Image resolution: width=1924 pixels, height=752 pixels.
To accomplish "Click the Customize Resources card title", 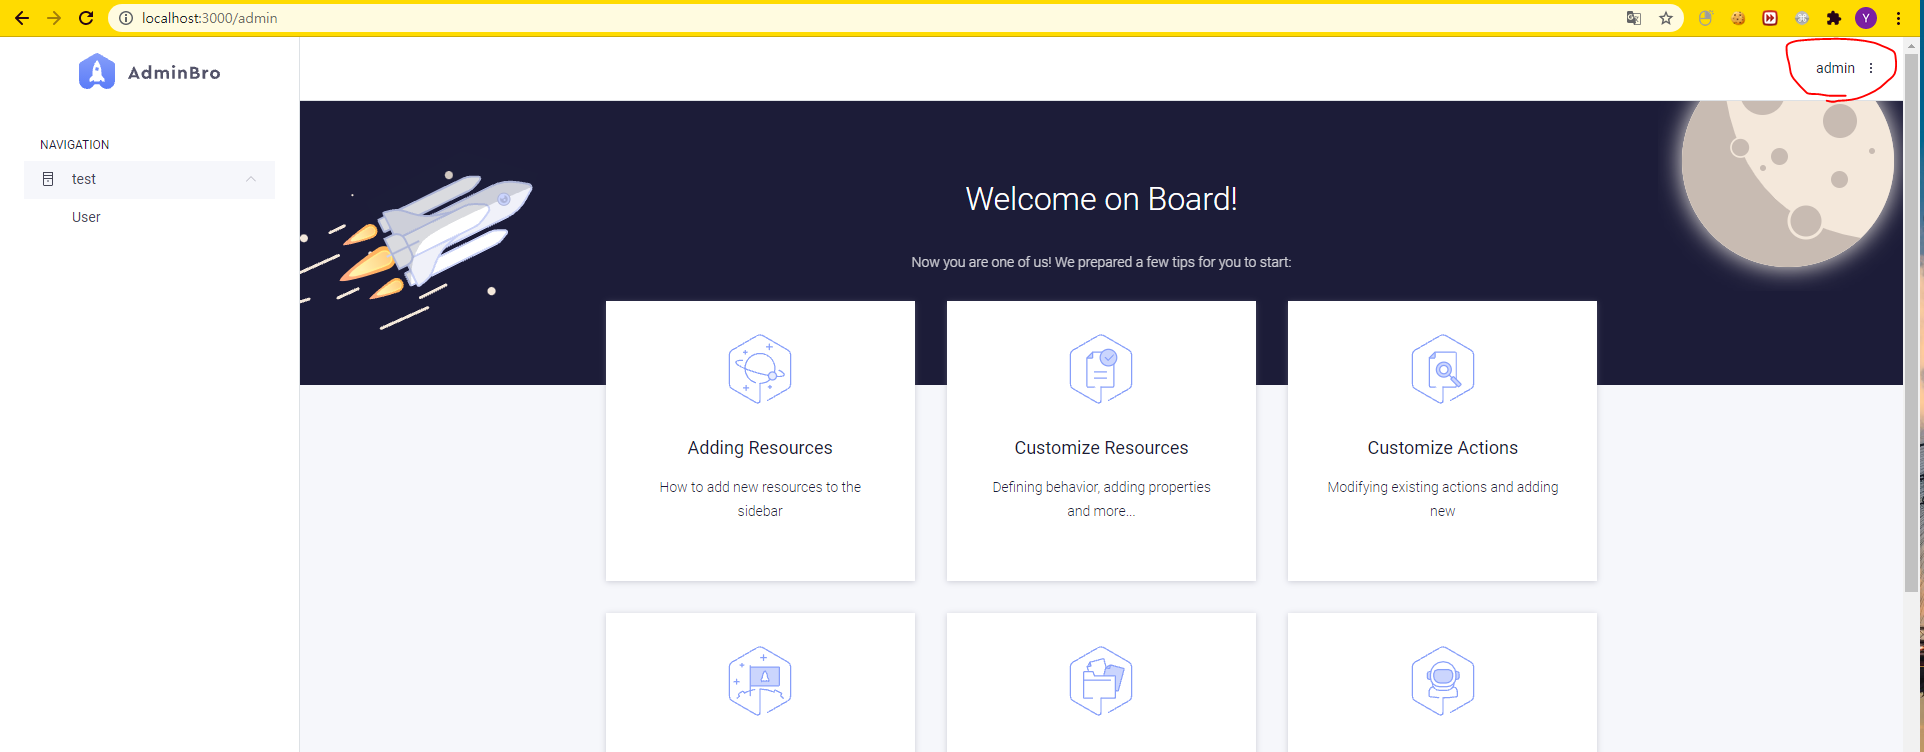I will point(1101,448).
